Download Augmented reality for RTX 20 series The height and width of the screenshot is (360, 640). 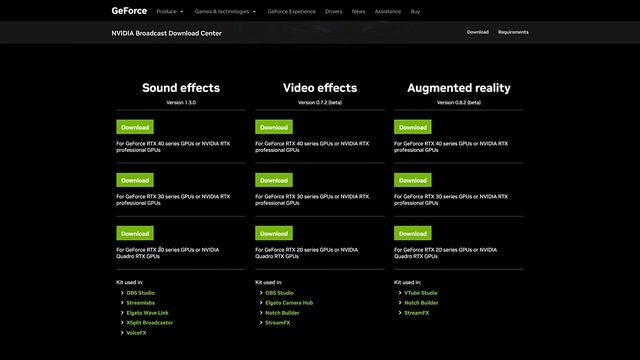[413, 233]
